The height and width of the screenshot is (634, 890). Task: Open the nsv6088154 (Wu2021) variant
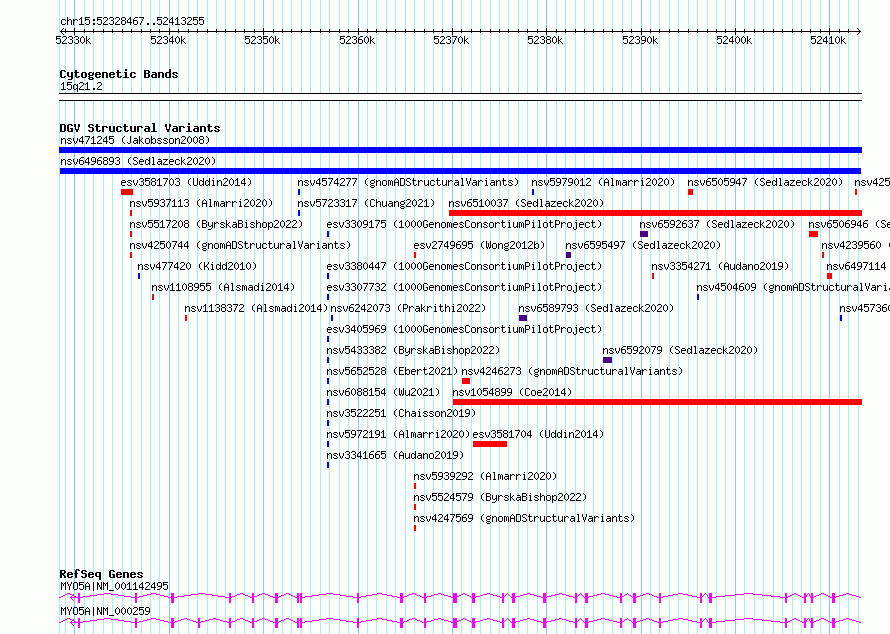click(x=383, y=392)
